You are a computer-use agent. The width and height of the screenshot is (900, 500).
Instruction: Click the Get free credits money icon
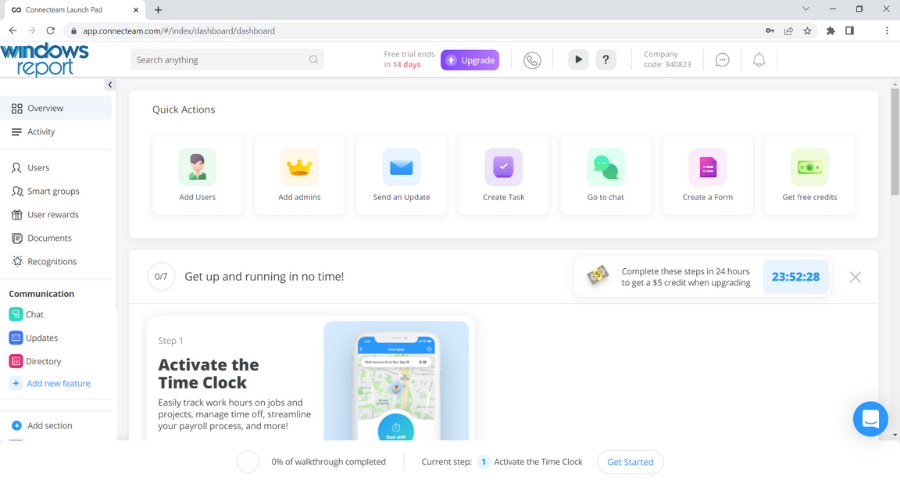[809, 167]
